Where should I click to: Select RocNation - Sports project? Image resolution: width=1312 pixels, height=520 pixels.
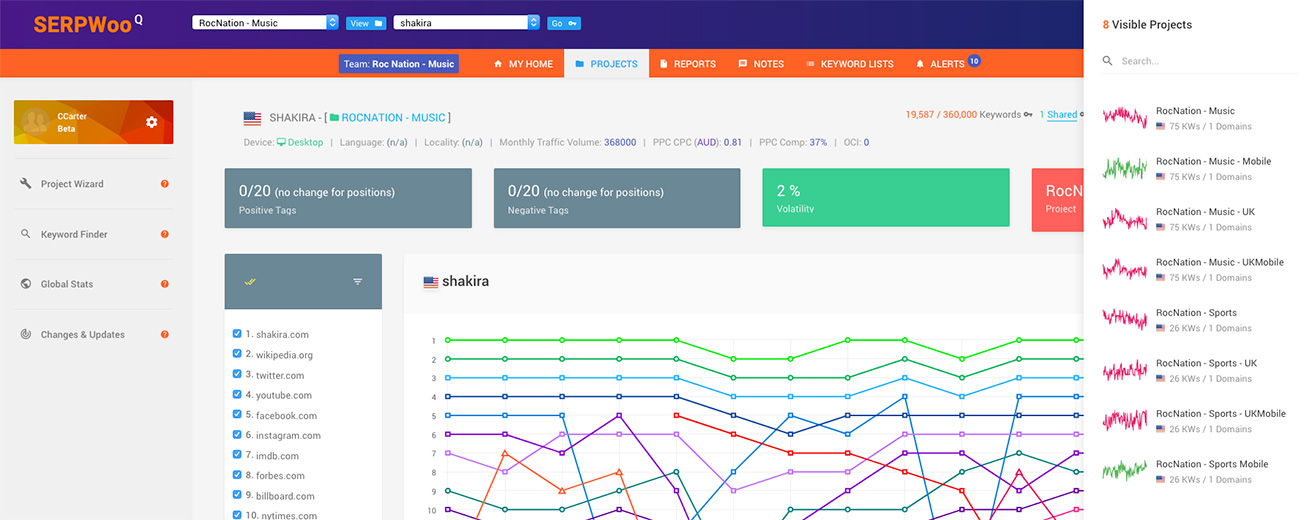[1199, 320]
